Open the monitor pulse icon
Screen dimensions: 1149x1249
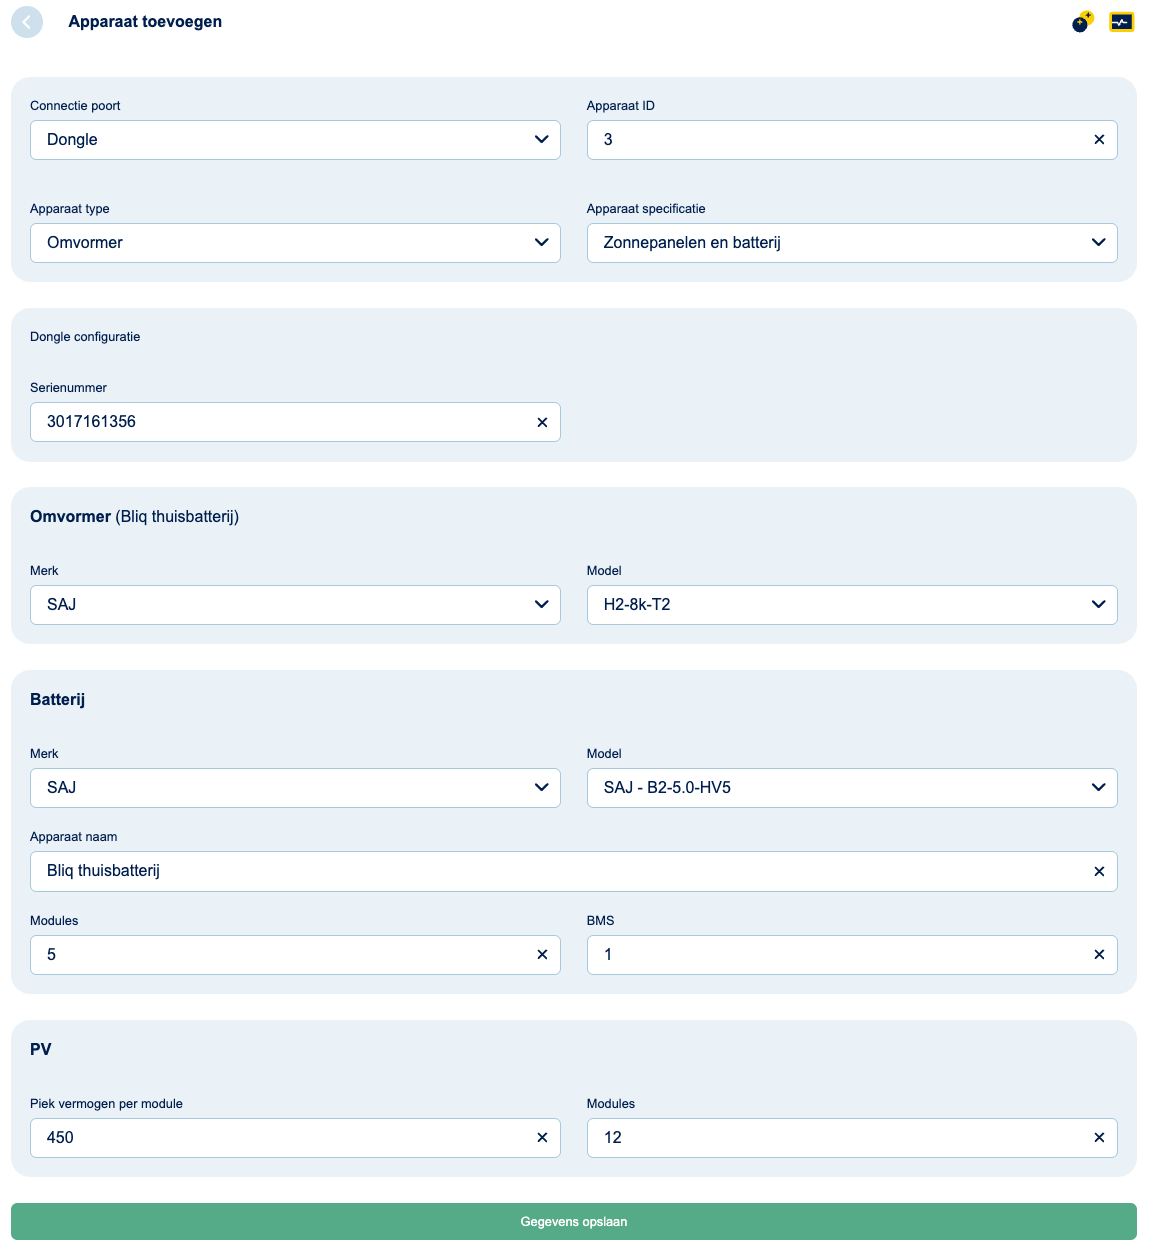pos(1121,22)
